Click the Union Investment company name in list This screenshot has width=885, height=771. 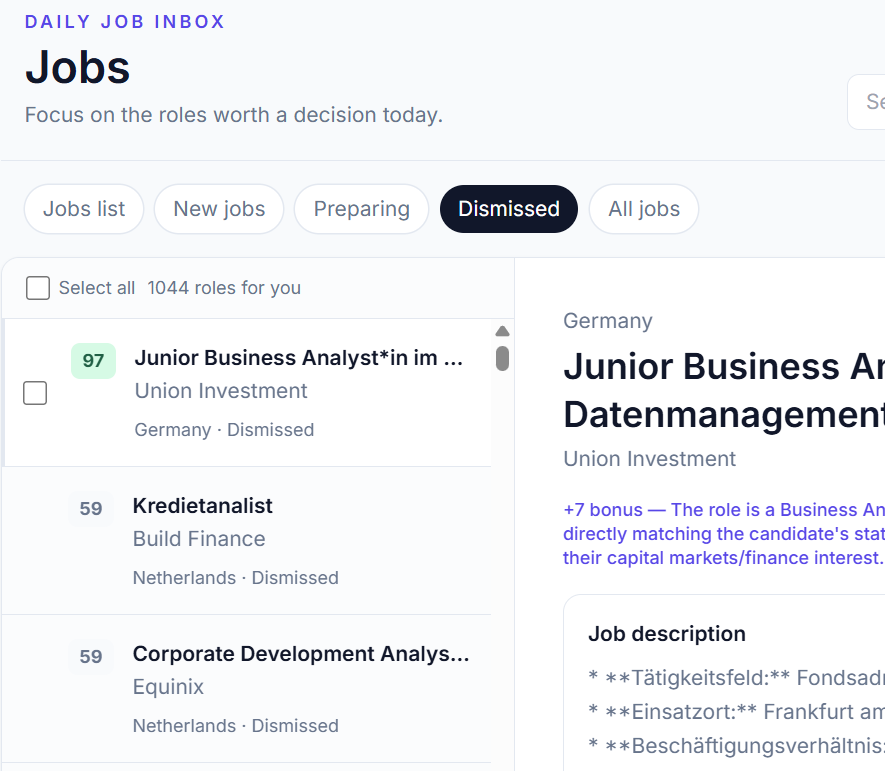point(221,391)
